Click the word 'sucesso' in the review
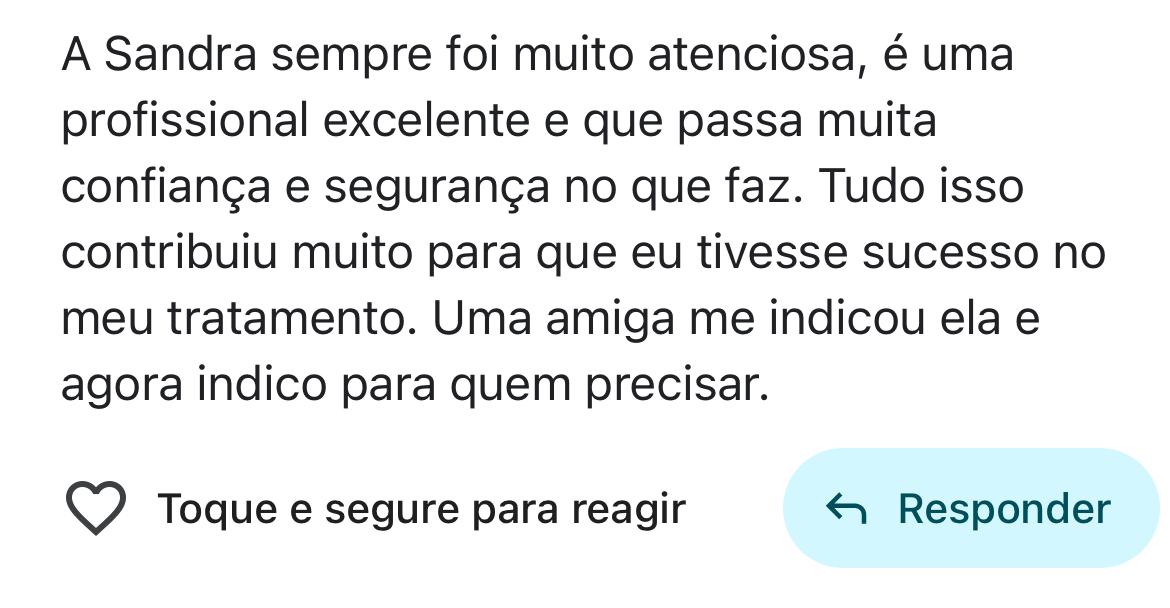 (950, 253)
